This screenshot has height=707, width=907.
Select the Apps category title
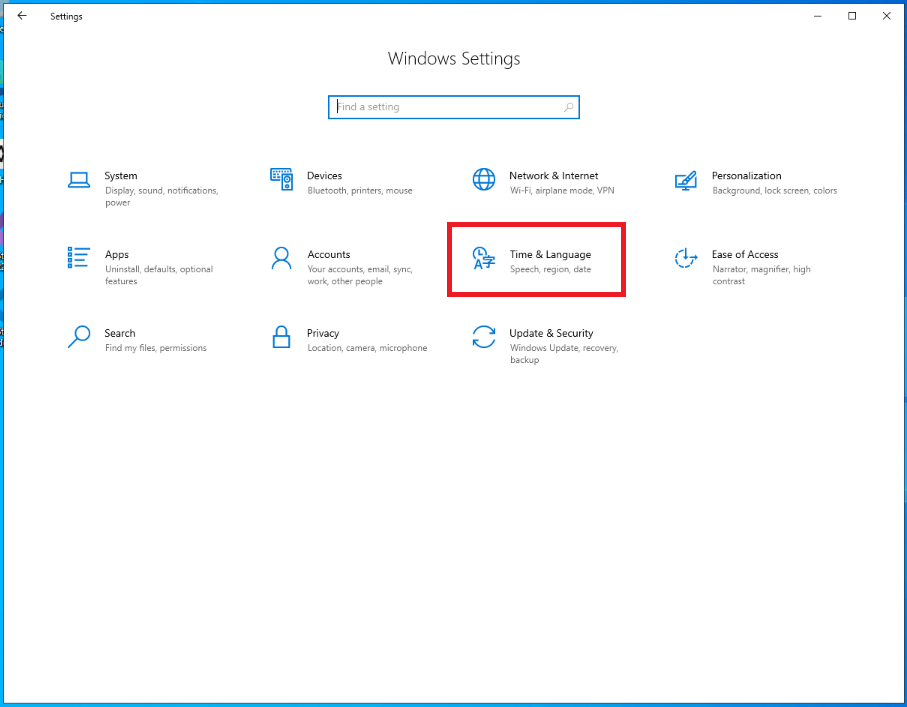coord(117,255)
